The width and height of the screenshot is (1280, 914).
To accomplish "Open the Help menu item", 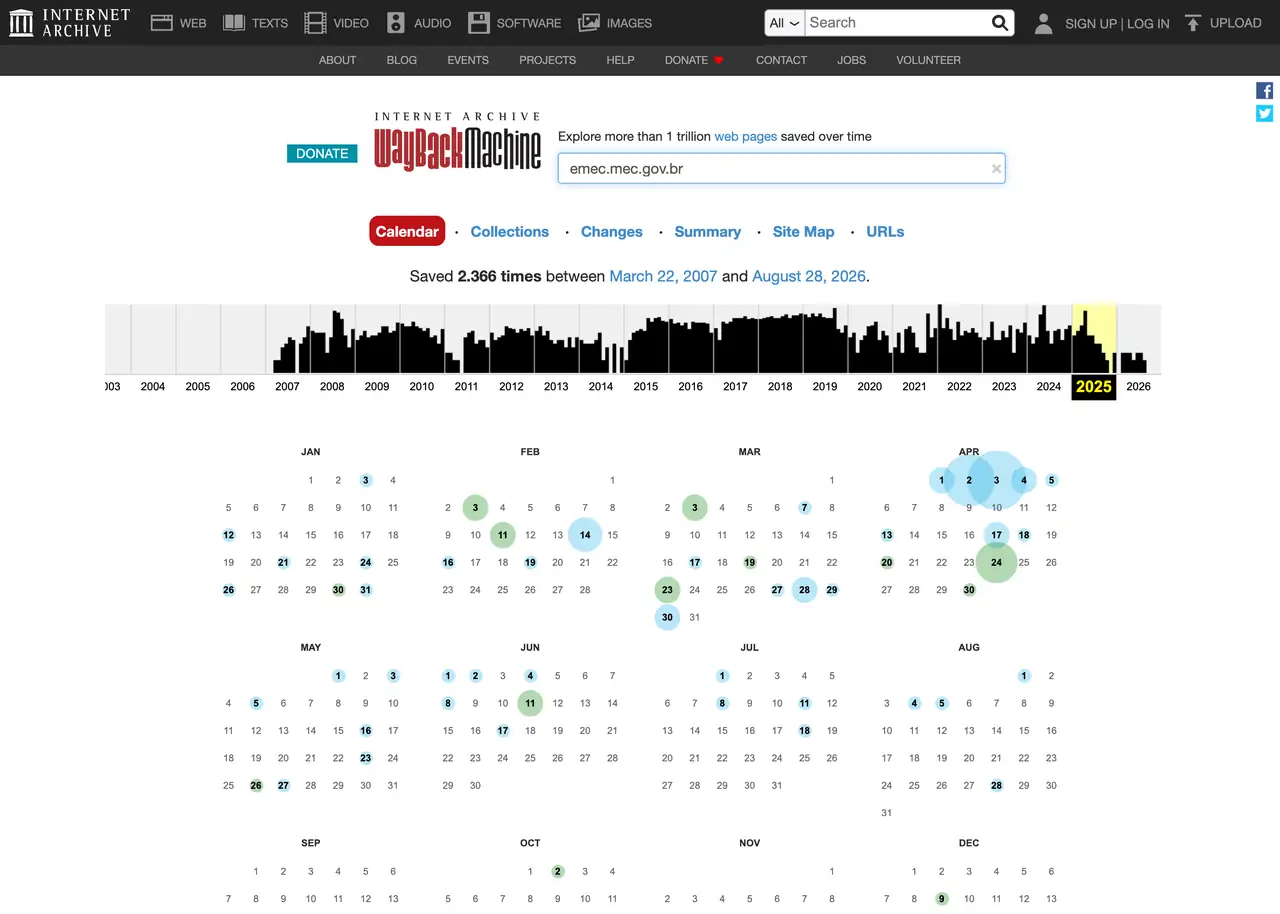I will 620,60.
